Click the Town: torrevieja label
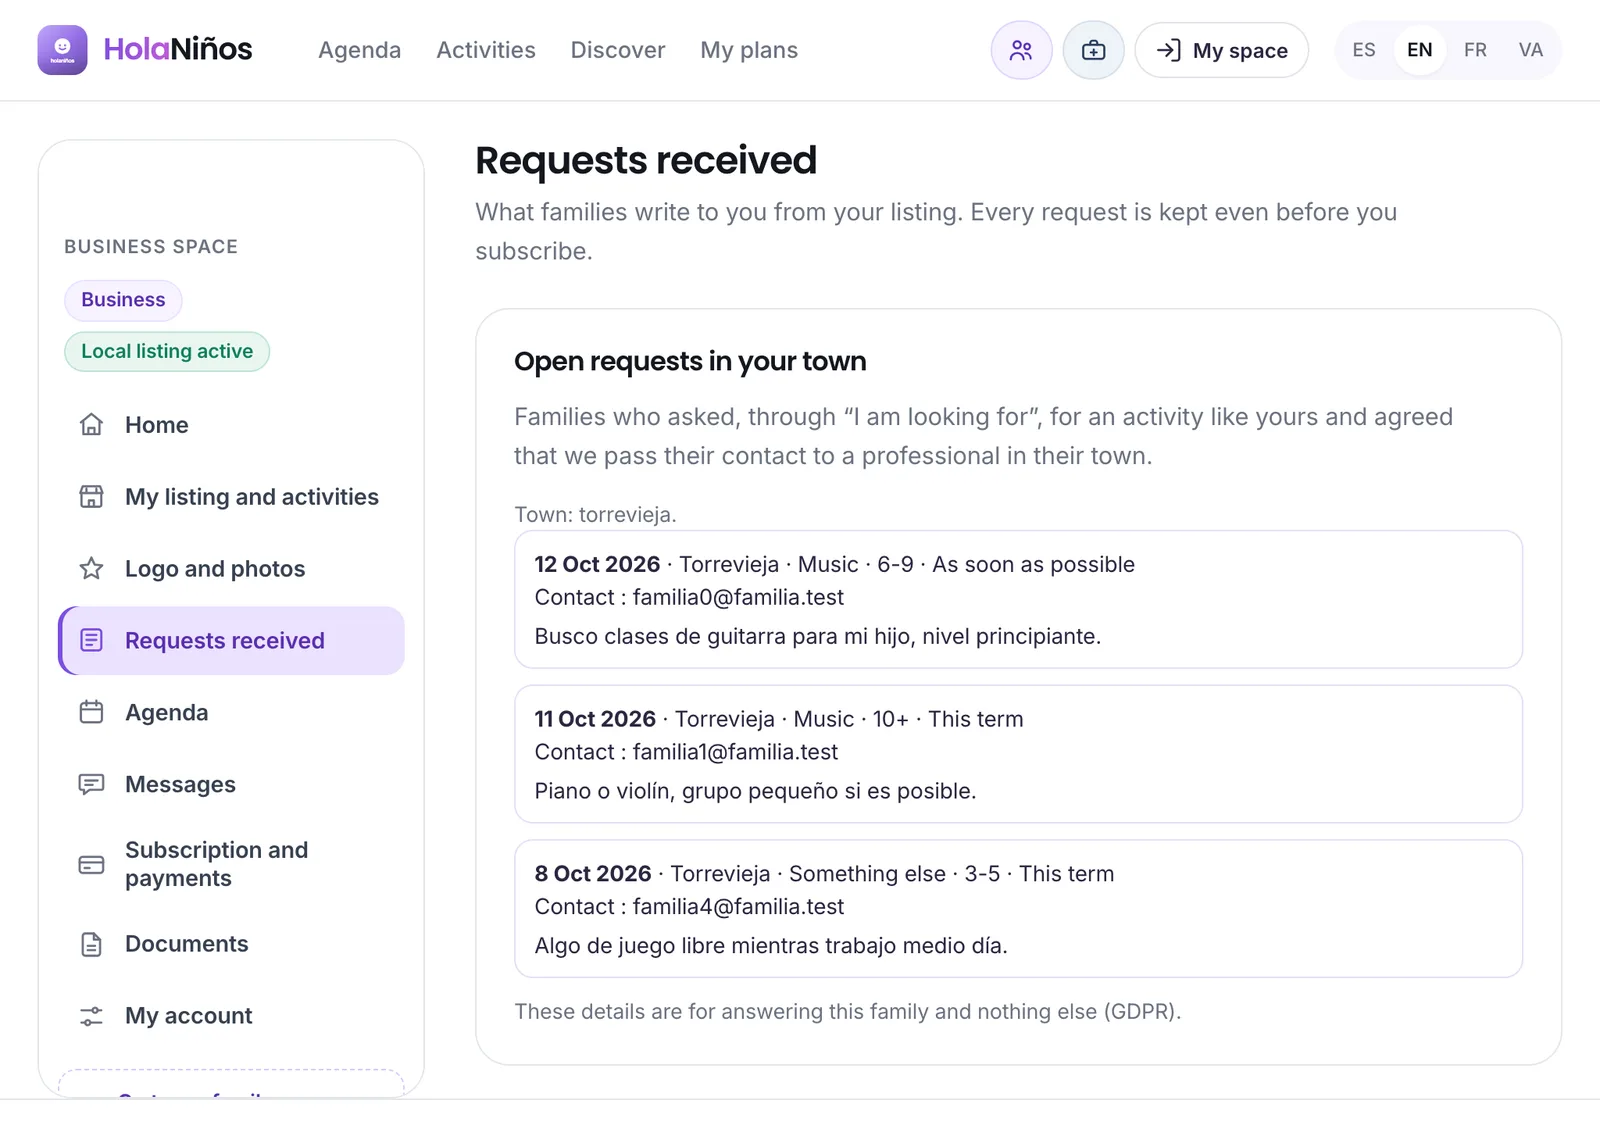1600x1122 pixels. (x=595, y=515)
